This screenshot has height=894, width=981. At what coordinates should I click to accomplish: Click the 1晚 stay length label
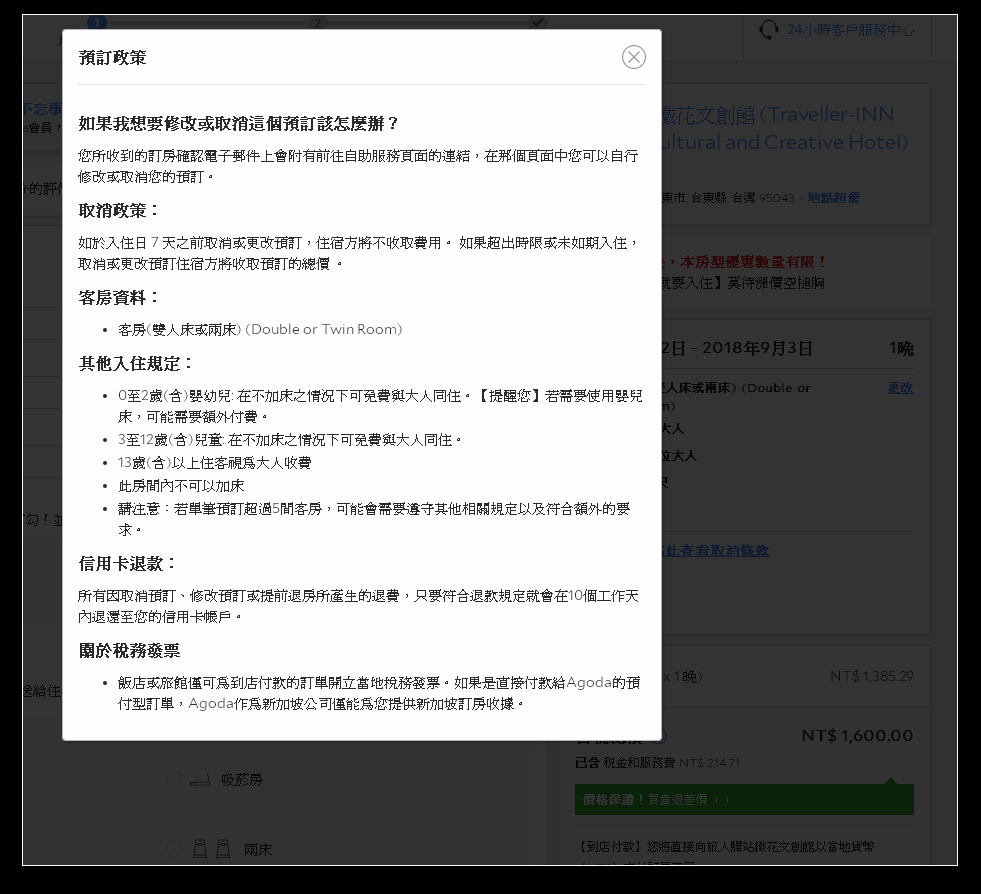click(x=901, y=348)
